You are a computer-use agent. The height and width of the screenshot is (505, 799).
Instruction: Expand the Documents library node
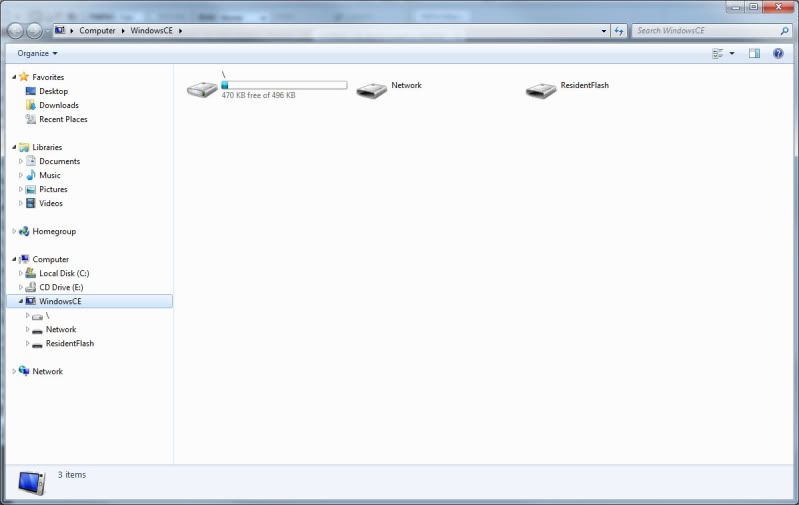pyautogui.click(x=21, y=161)
